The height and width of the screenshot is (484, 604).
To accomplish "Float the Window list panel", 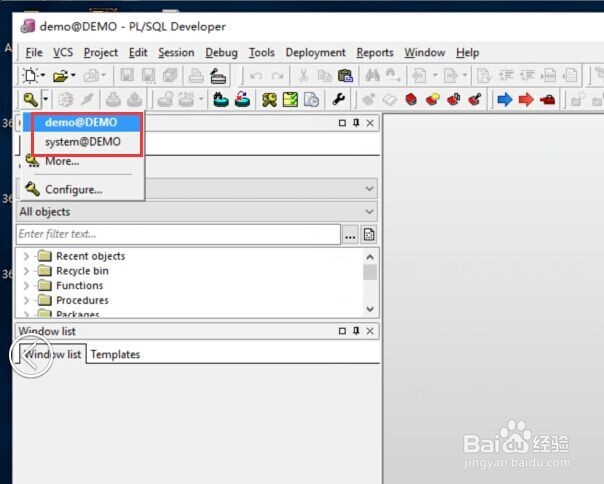I will point(342,331).
